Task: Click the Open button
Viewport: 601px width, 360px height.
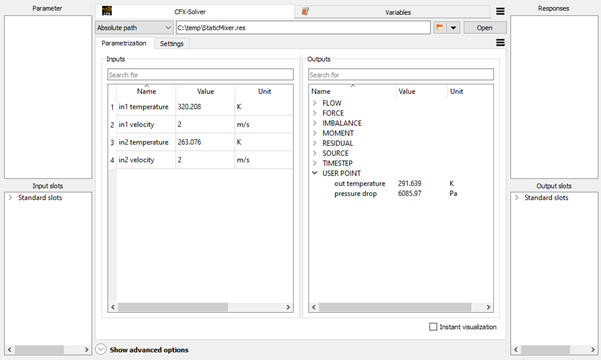Action: (x=485, y=28)
